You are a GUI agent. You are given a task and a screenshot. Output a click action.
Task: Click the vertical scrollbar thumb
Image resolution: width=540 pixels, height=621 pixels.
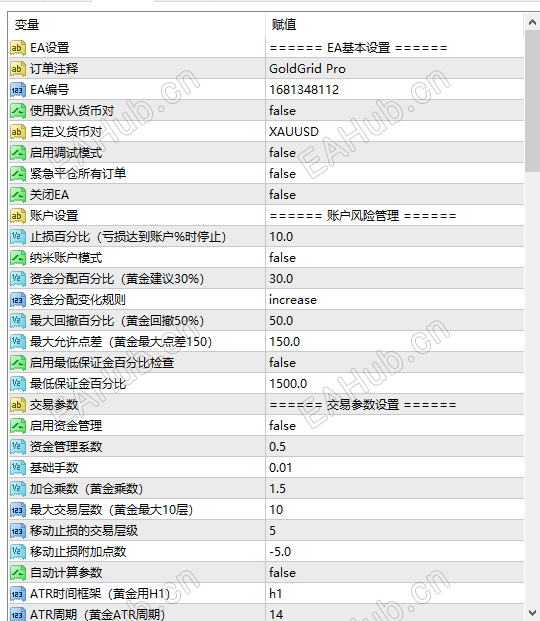(x=532, y=101)
